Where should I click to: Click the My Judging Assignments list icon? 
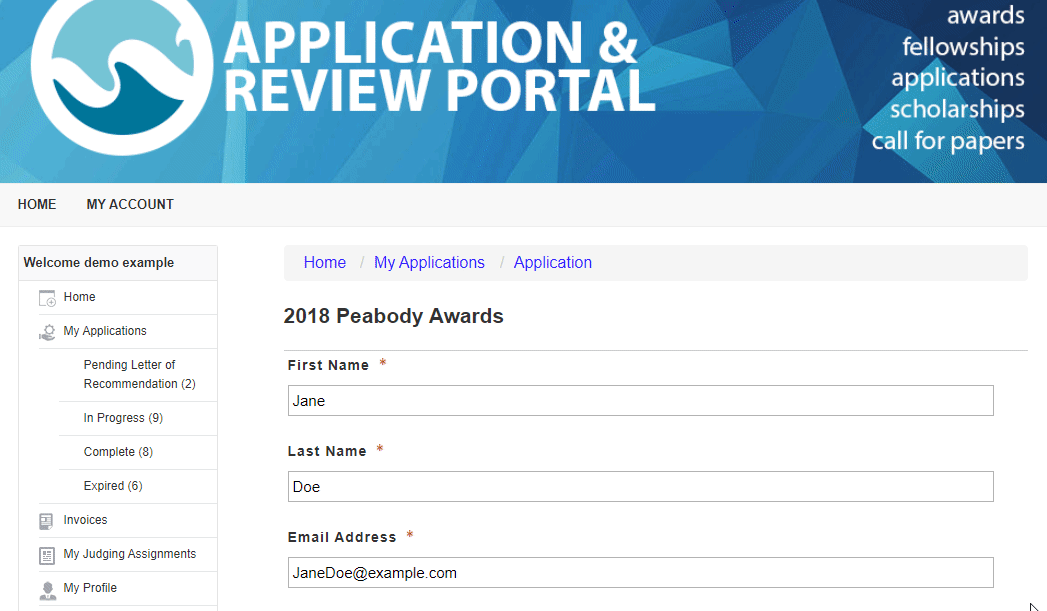click(47, 555)
